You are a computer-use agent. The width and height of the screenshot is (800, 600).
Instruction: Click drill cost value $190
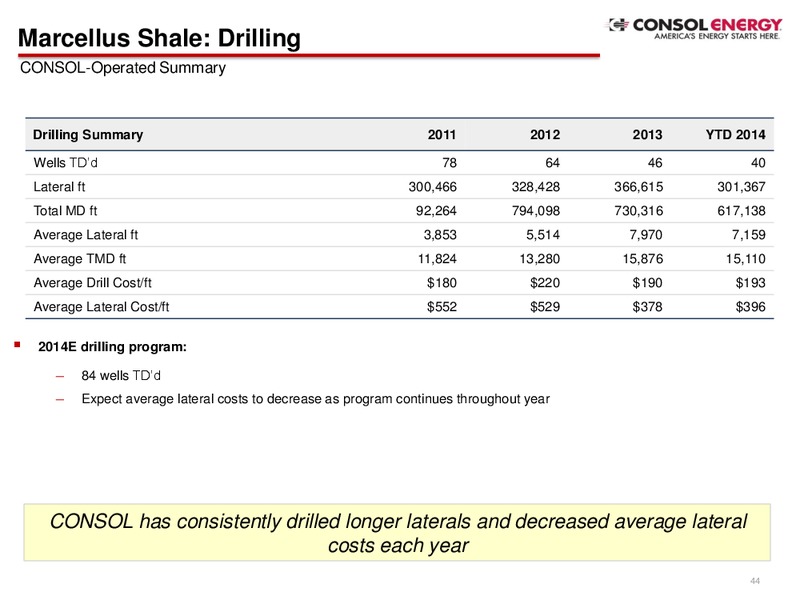coord(647,283)
